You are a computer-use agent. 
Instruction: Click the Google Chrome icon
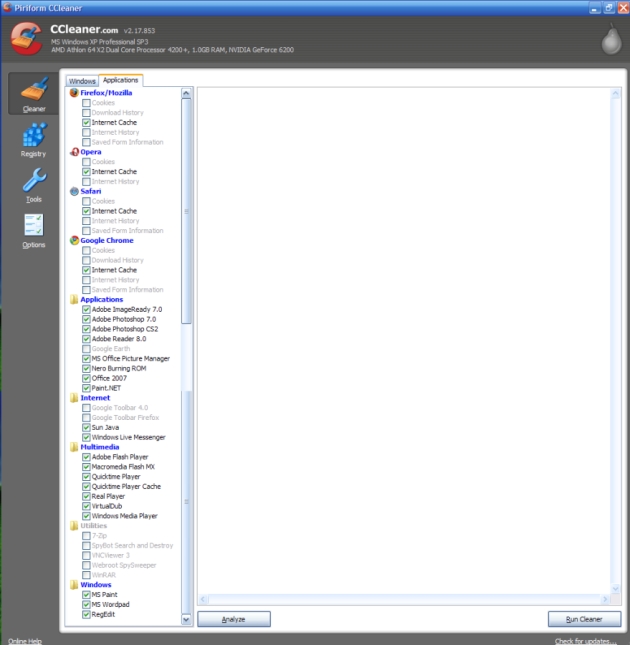(x=74, y=240)
